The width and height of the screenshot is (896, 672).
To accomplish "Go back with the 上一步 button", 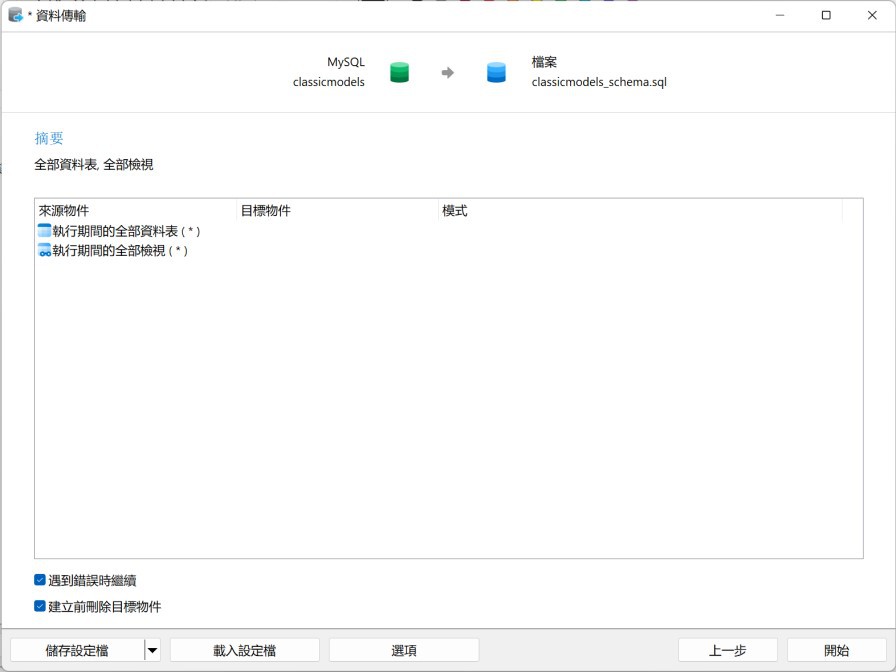I will coord(728,649).
